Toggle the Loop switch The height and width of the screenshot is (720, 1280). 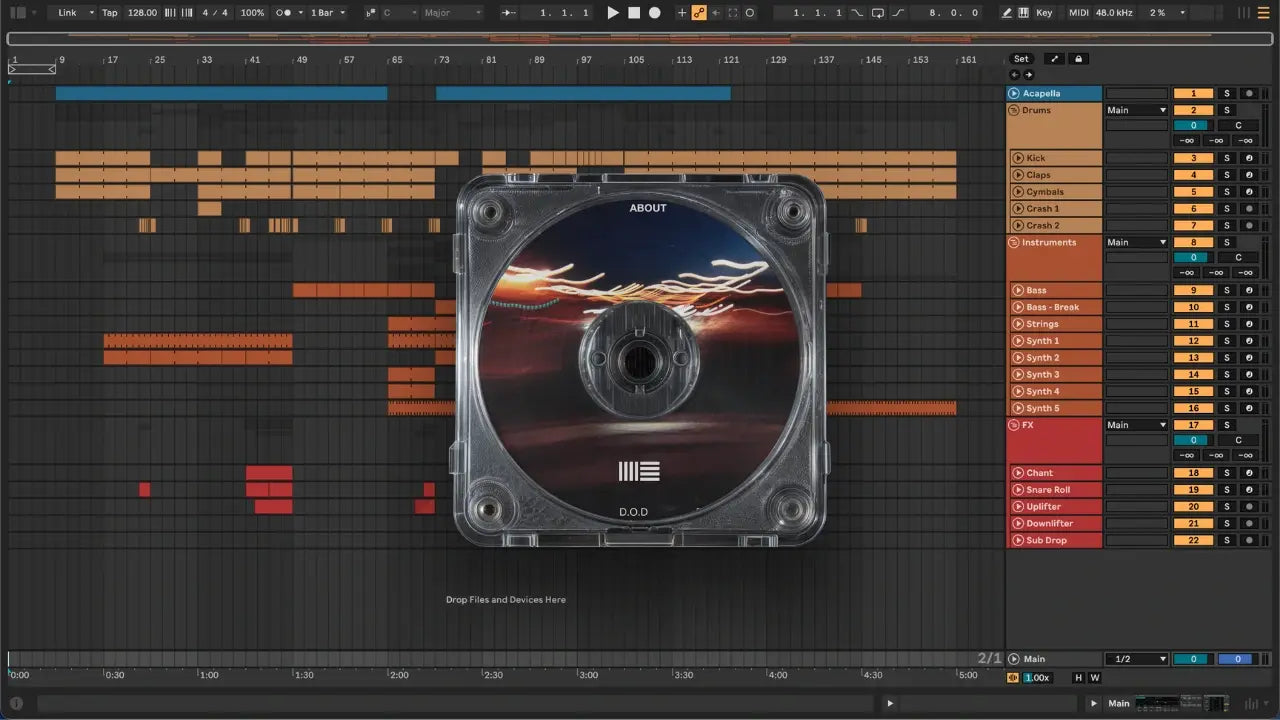[x=878, y=13]
